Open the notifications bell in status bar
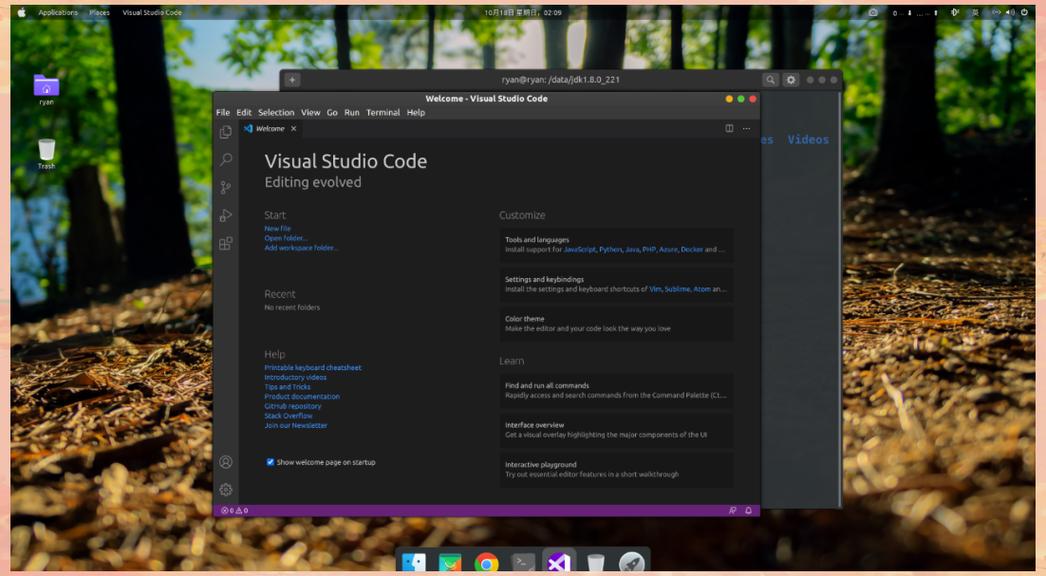 [x=748, y=511]
